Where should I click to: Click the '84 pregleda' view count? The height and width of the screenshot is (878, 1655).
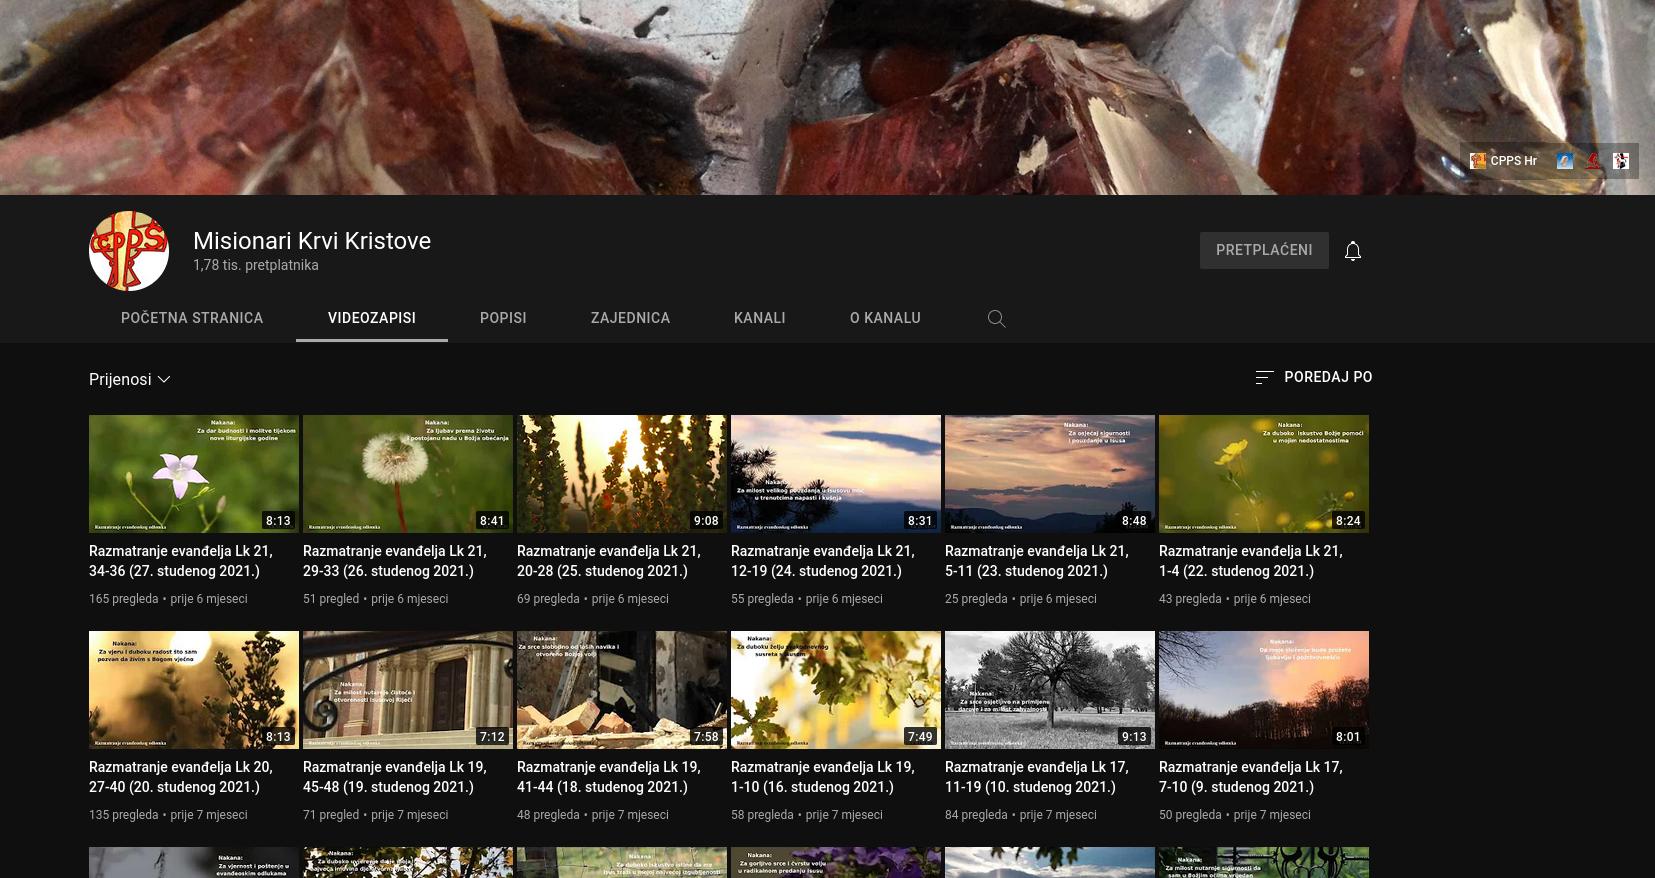976,815
